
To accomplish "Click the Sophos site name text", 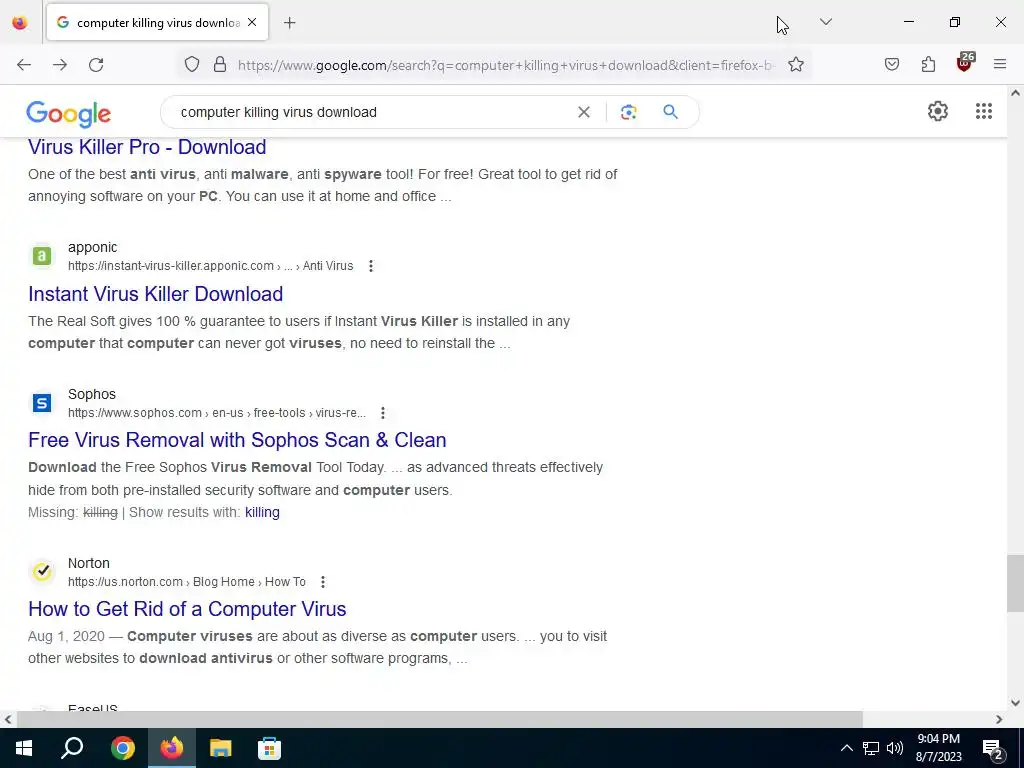I will [x=91, y=394].
